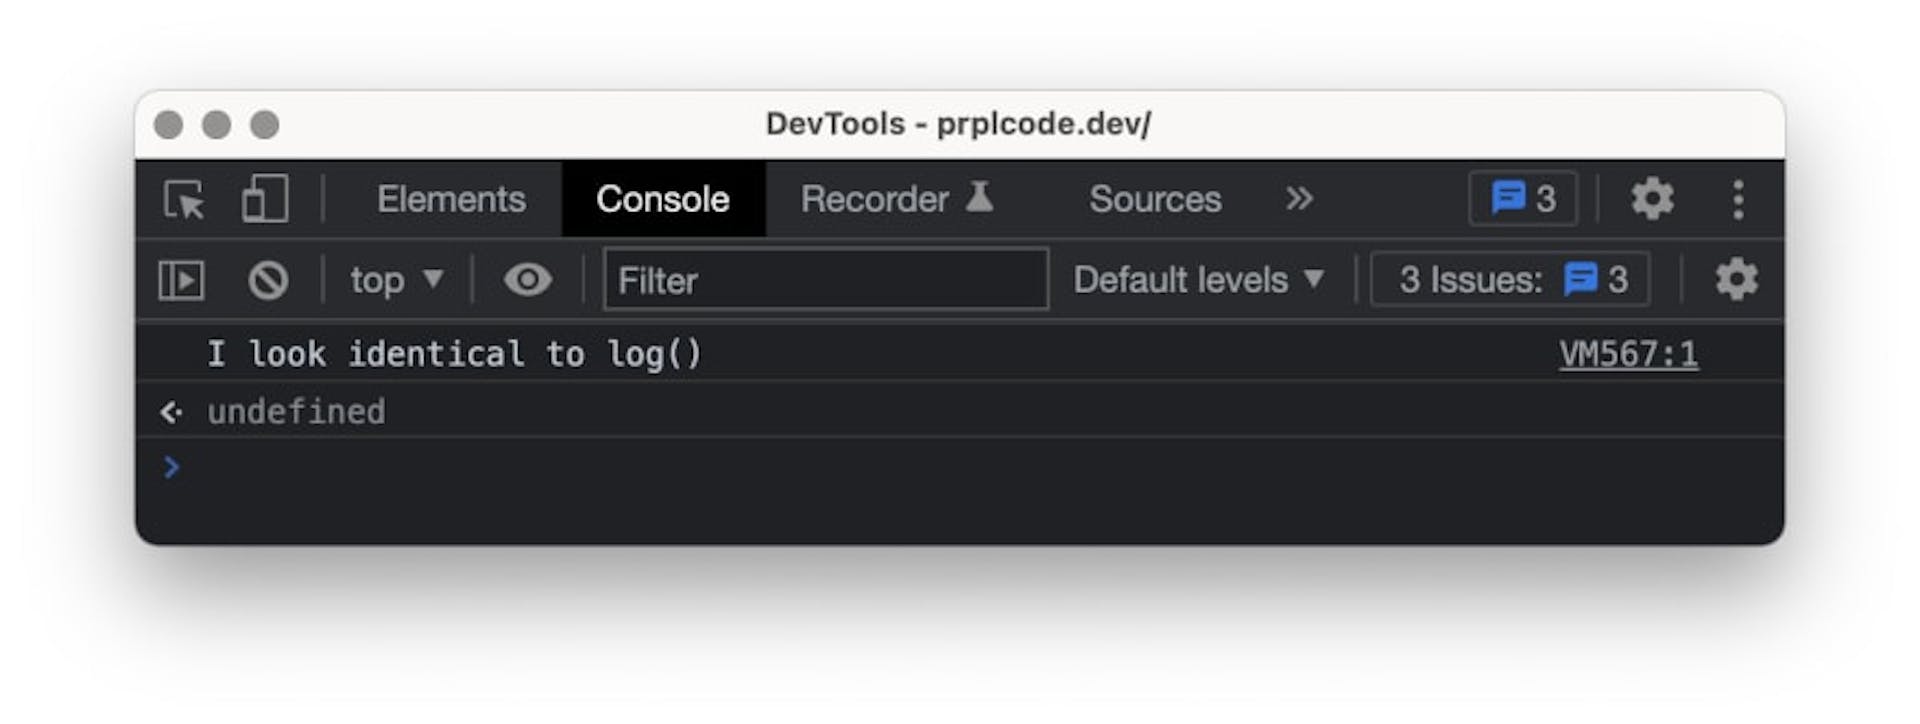This screenshot has width=1920, height=724.
Task: Open console settings gear
Action: [x=1737, y=281]
